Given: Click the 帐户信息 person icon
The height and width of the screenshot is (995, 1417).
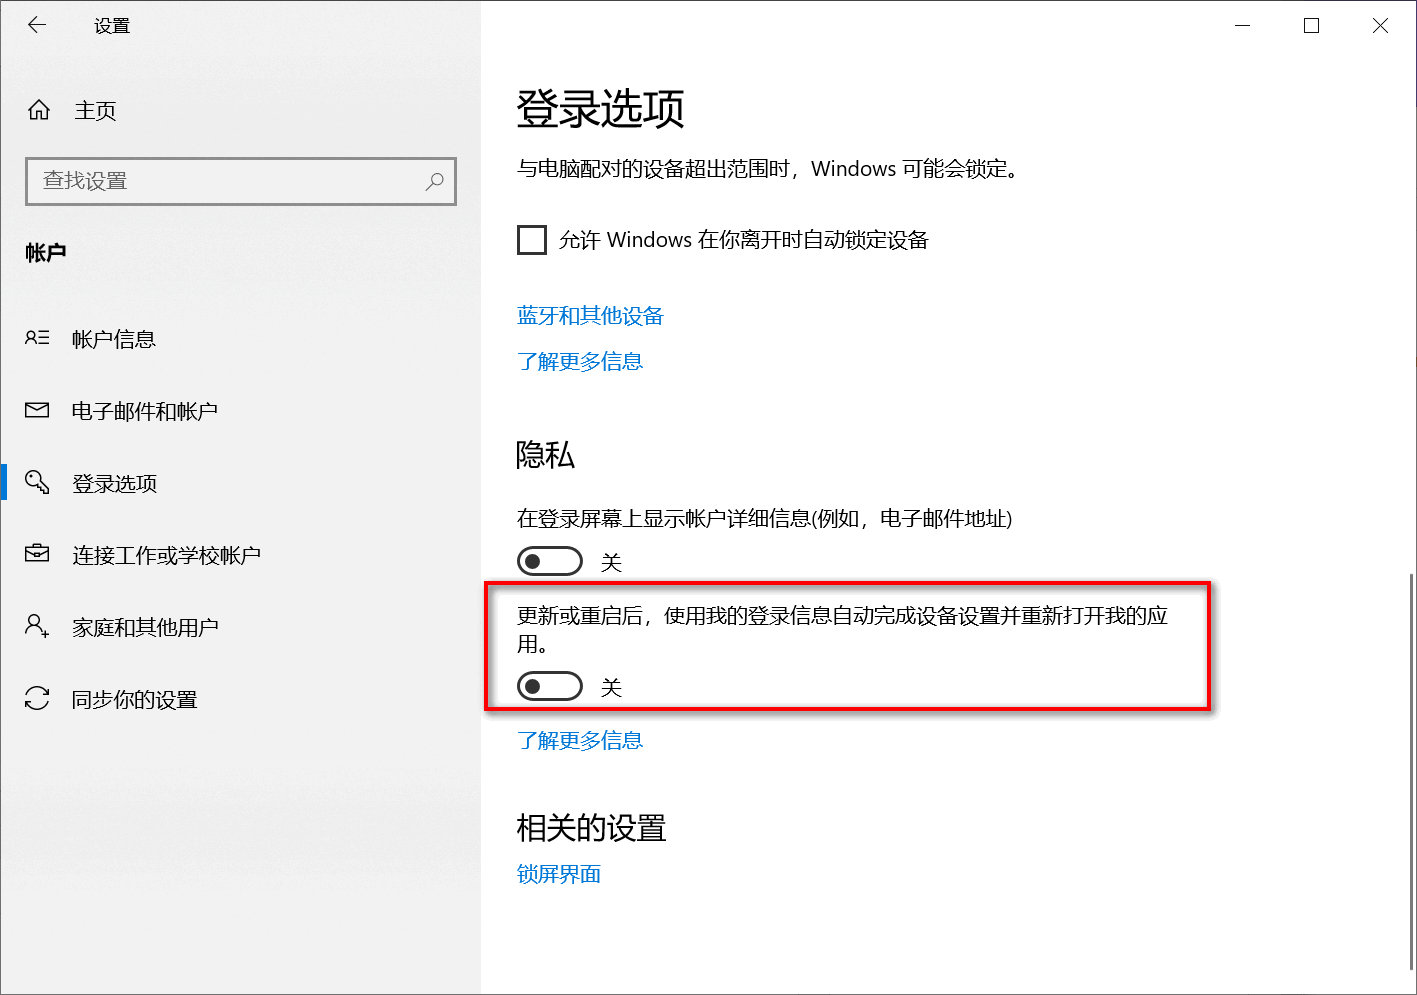Looking at the screenshot, I should [37, 338].
